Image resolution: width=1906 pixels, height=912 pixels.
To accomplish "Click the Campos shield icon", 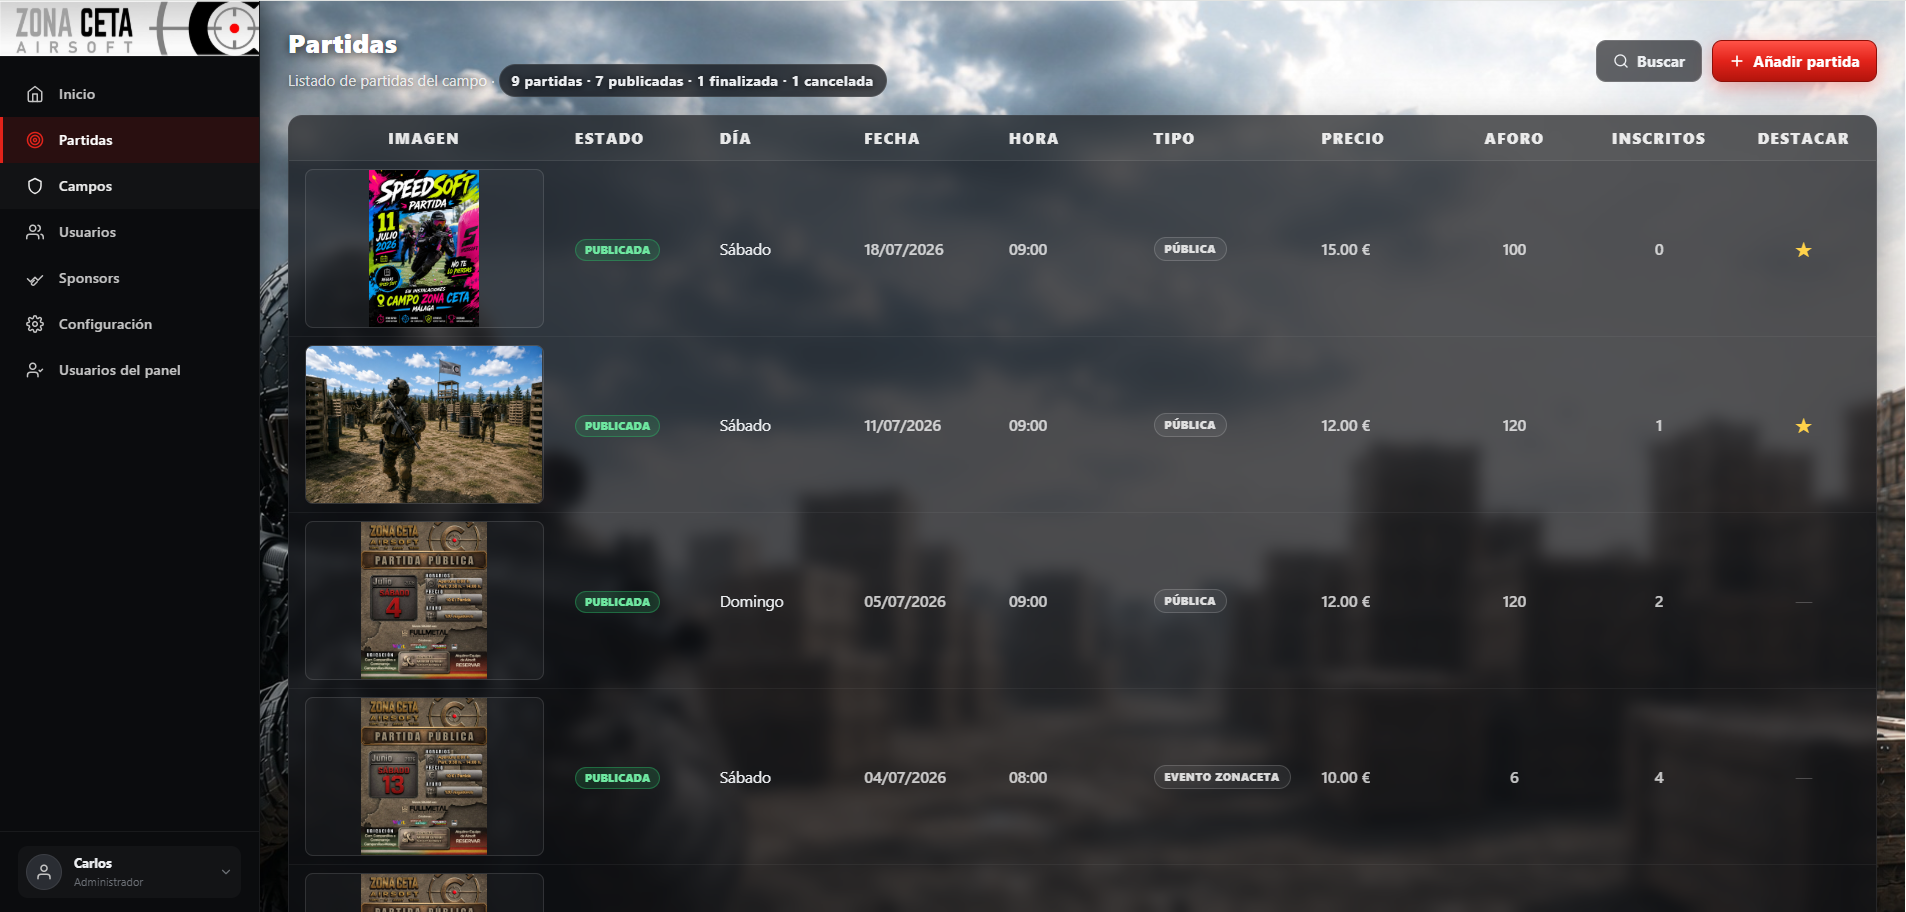I will 35,186.
